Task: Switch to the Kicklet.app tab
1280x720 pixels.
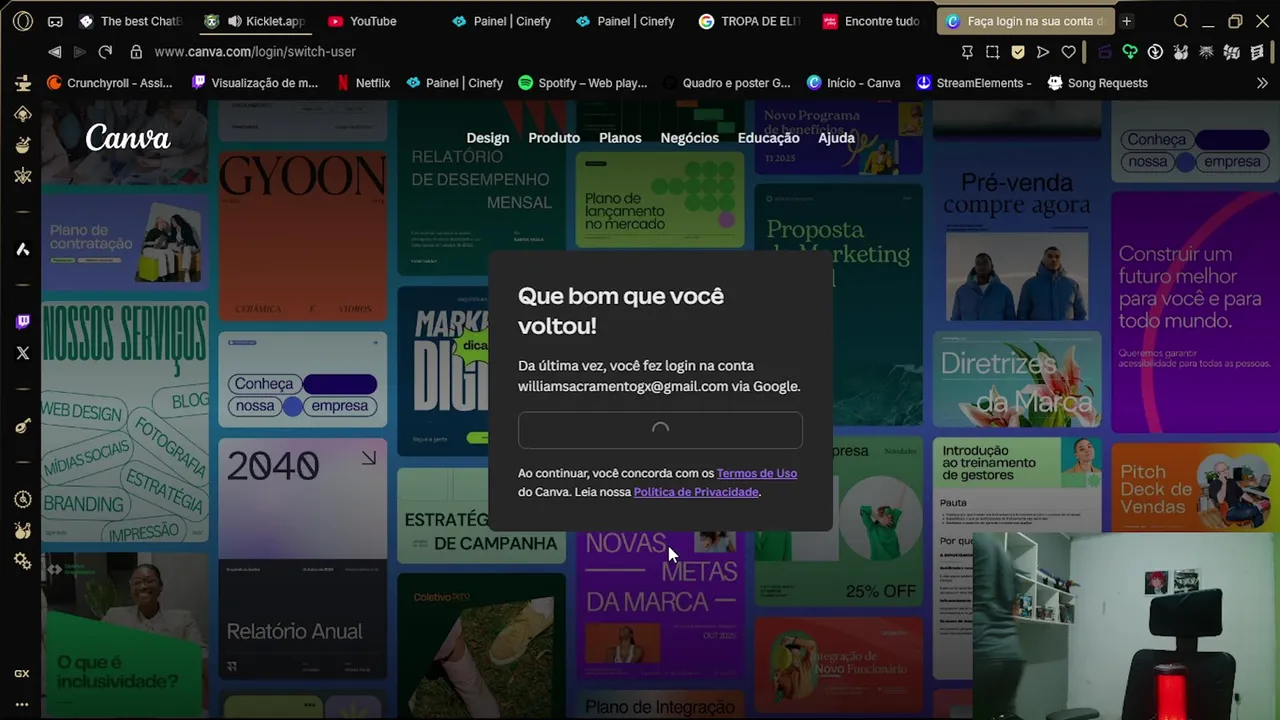Action: click(255, 21)
